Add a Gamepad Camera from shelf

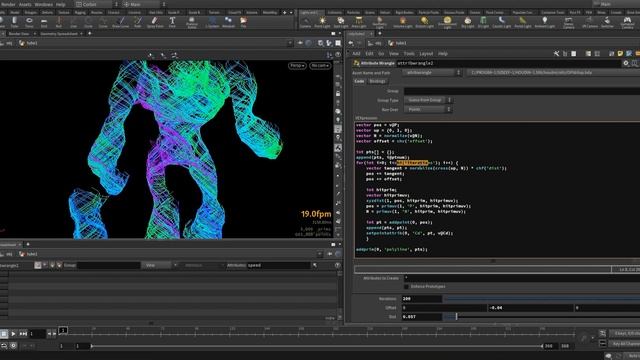(x=627, y=22)
